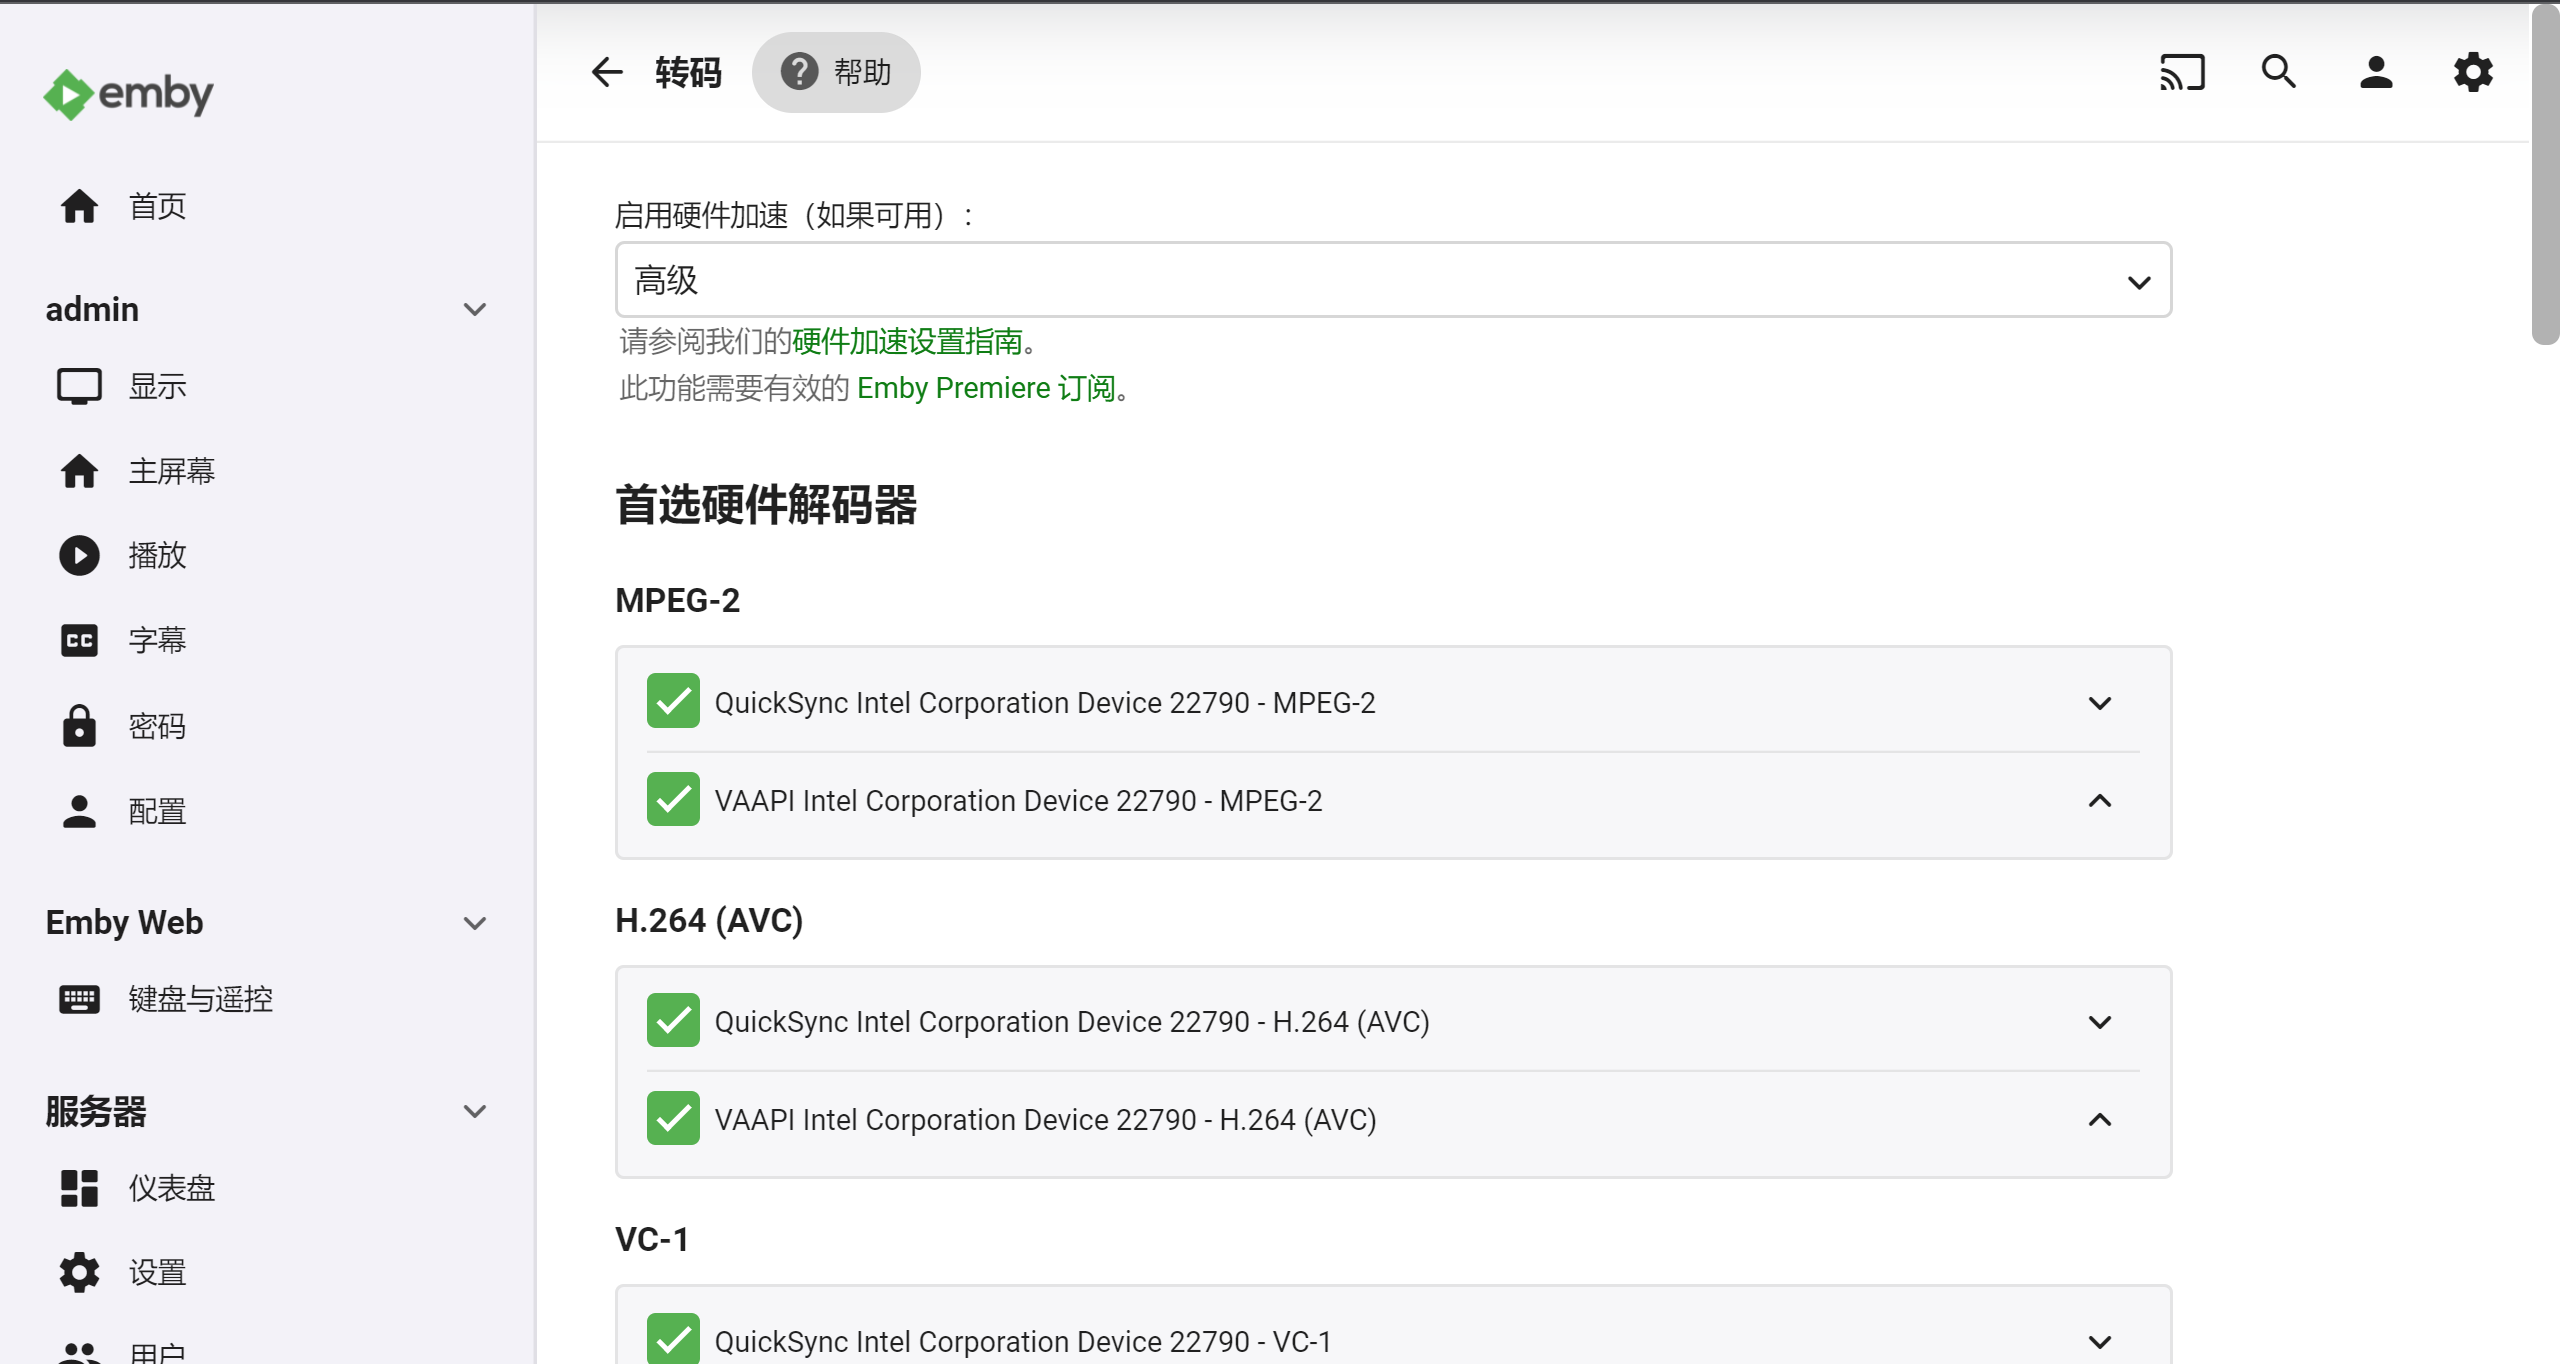Open the cast to device icon

click(x=2181, y=72)
